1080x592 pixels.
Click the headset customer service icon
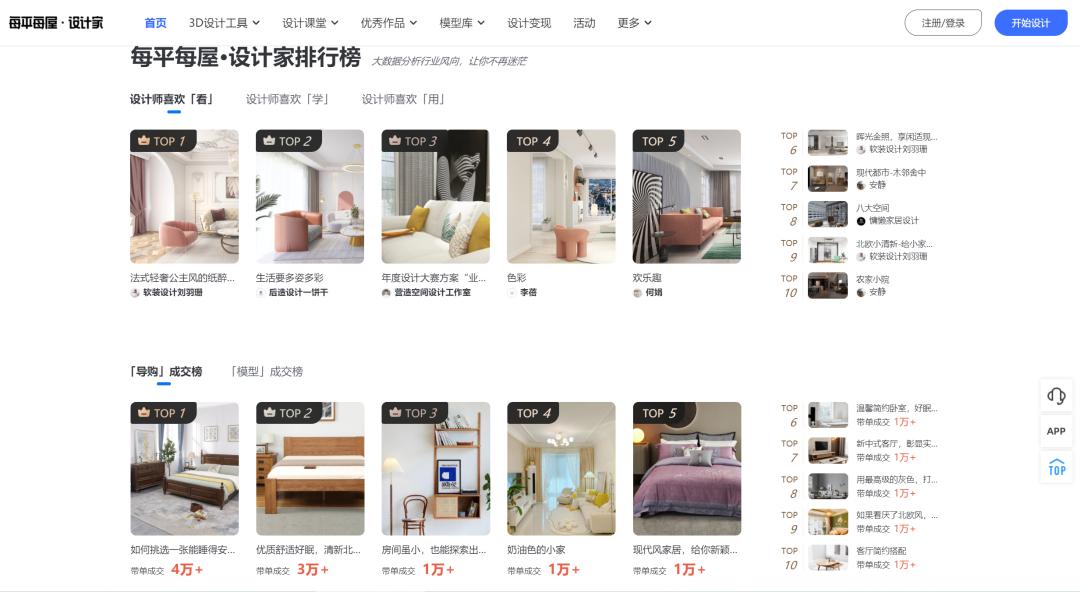tap(1056, 396)
